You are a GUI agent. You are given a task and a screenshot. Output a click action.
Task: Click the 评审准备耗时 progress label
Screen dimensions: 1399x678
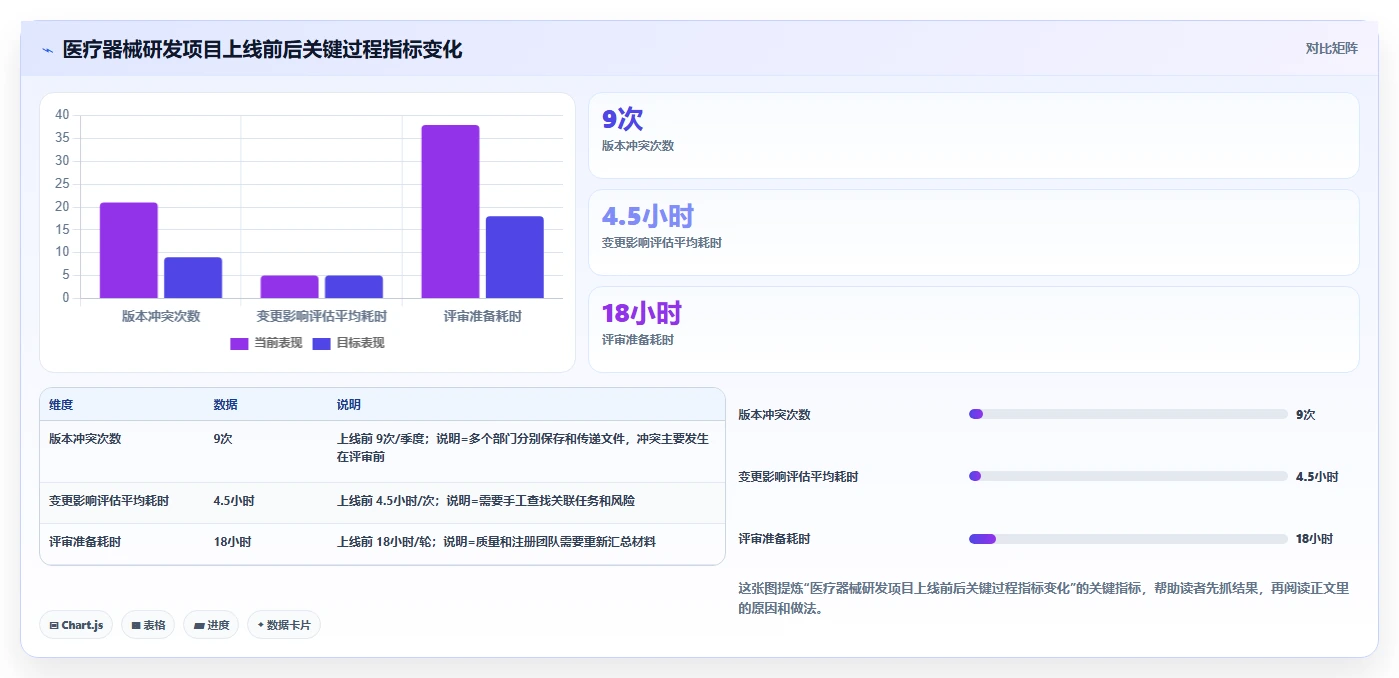(x=774, y=539)
